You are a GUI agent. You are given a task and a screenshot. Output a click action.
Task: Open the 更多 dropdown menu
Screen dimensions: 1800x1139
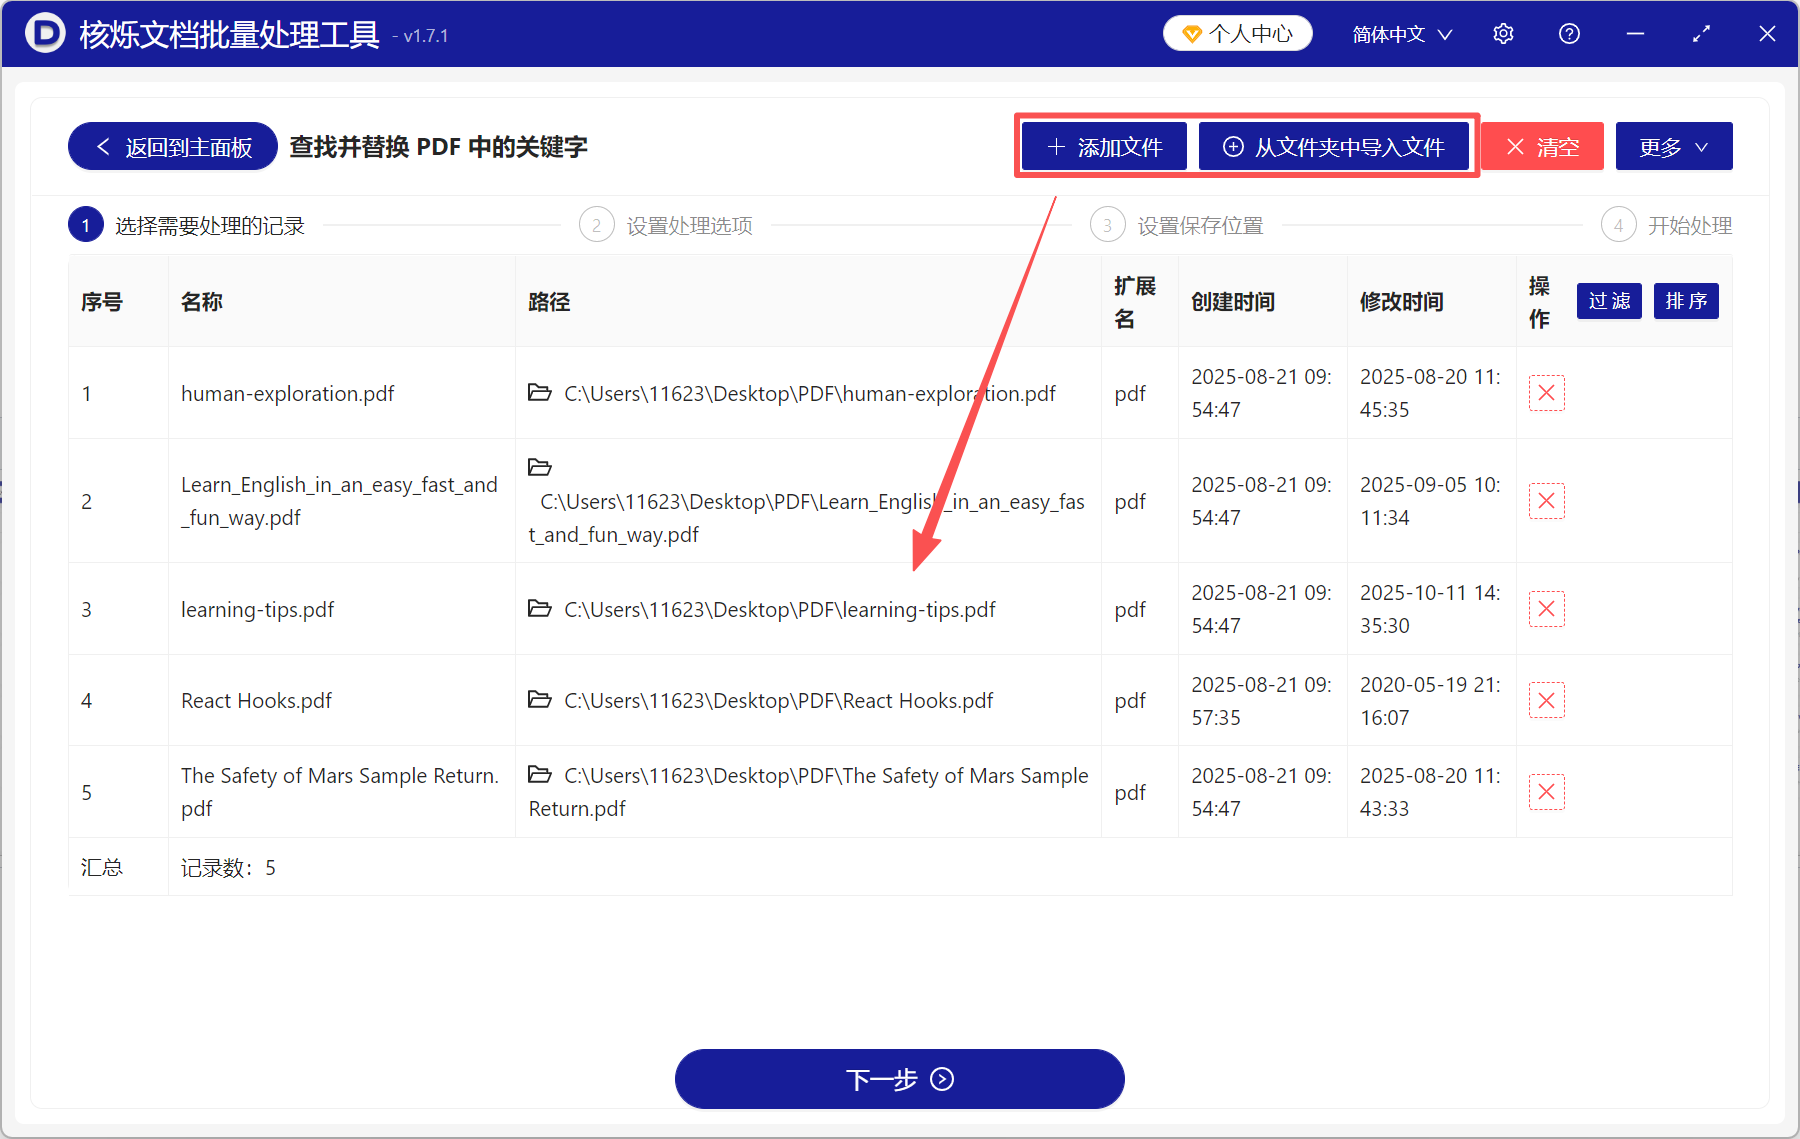(1673, 146)
